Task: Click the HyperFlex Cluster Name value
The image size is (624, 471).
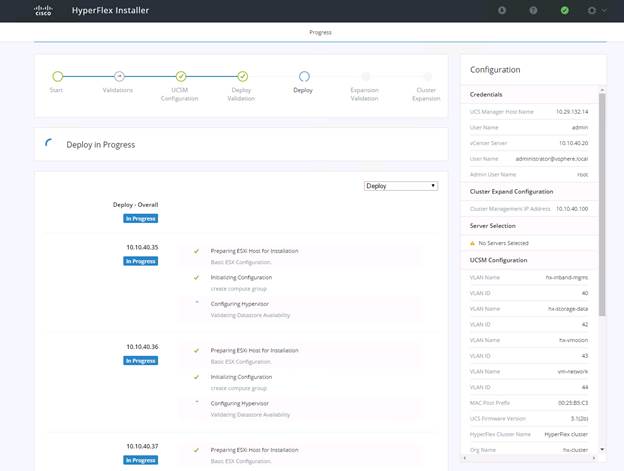Action: 566,434
